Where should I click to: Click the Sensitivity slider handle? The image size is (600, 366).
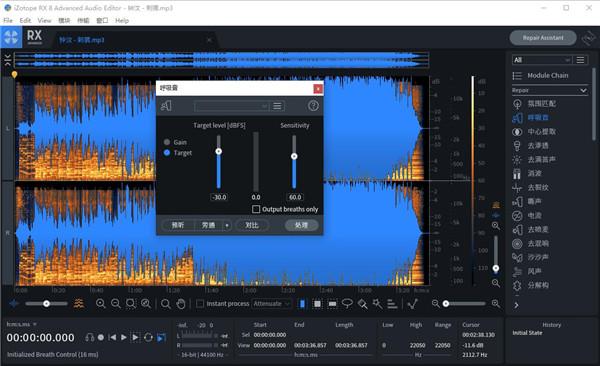pyautogui.click(x=294, y=156)
